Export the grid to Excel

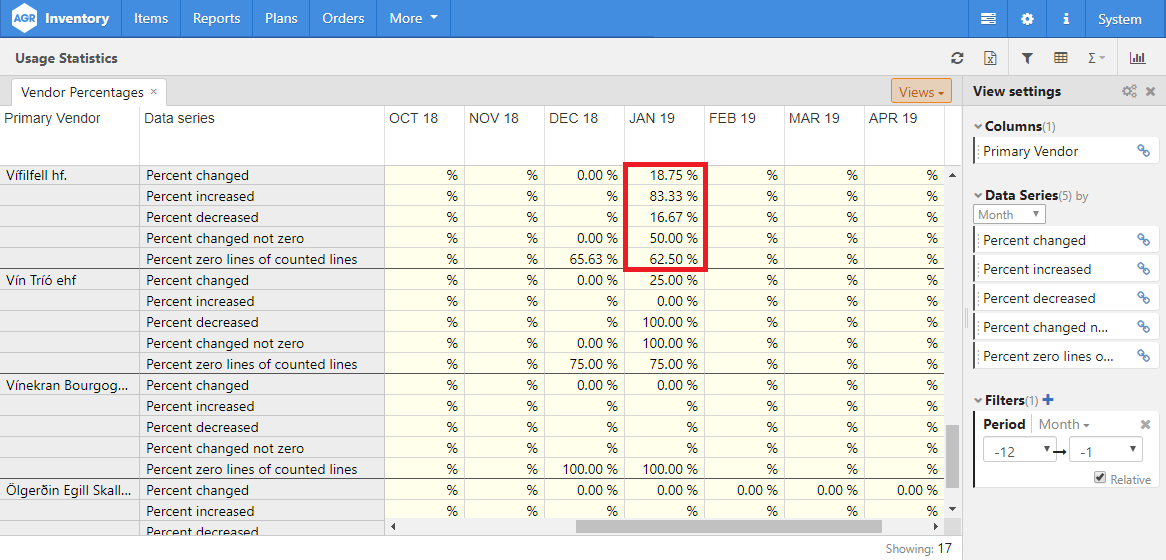[x=990, y=59]
